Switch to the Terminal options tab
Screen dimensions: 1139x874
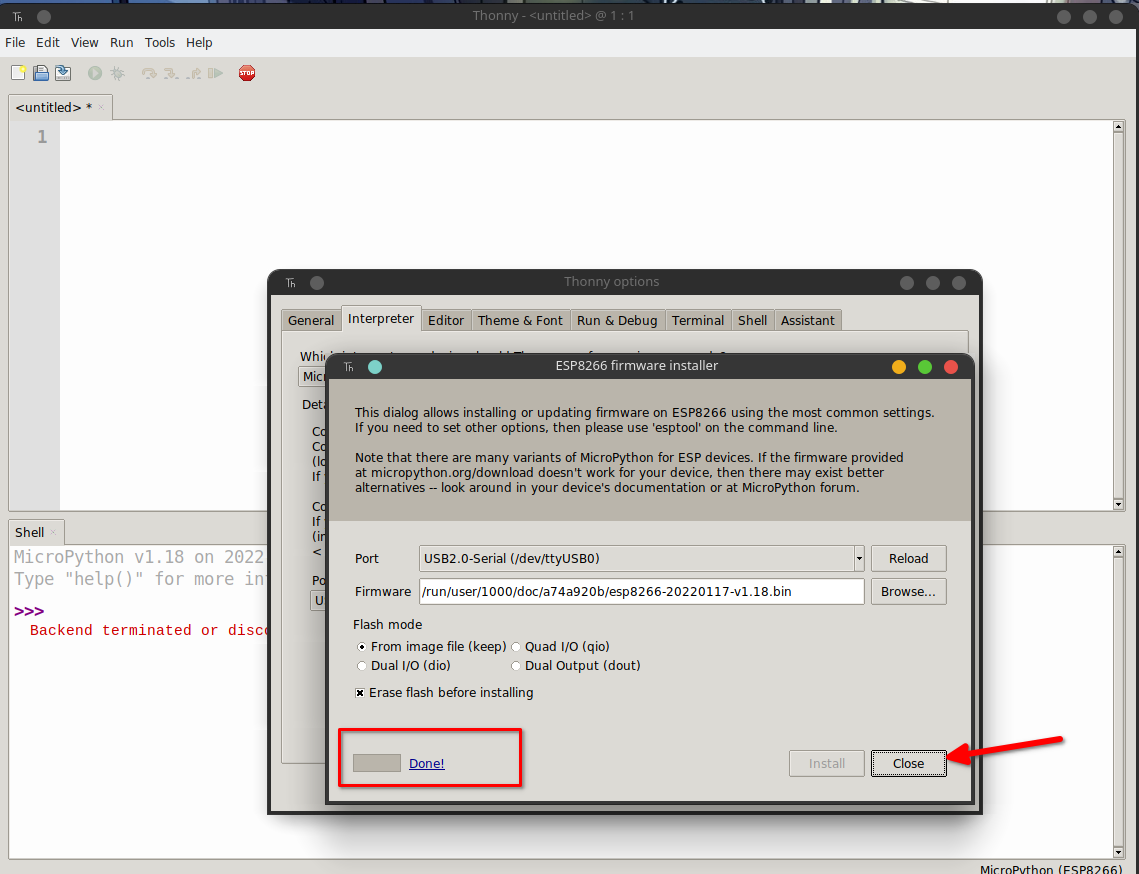click(x=697, y=320)
